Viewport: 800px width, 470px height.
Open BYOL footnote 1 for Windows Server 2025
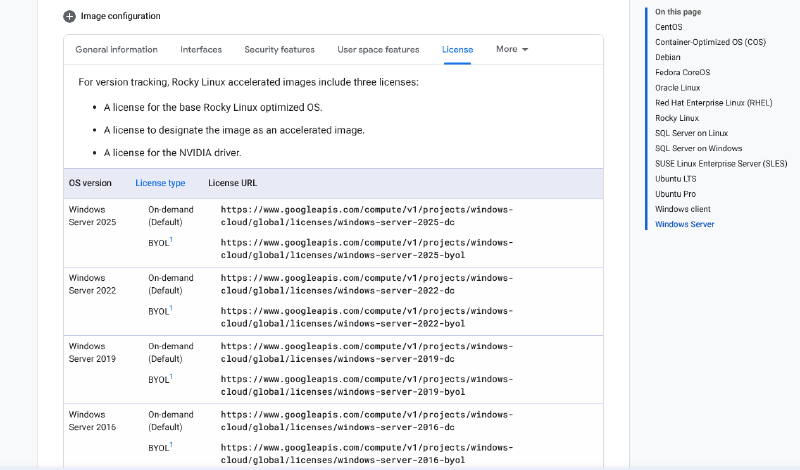[171, 240]
